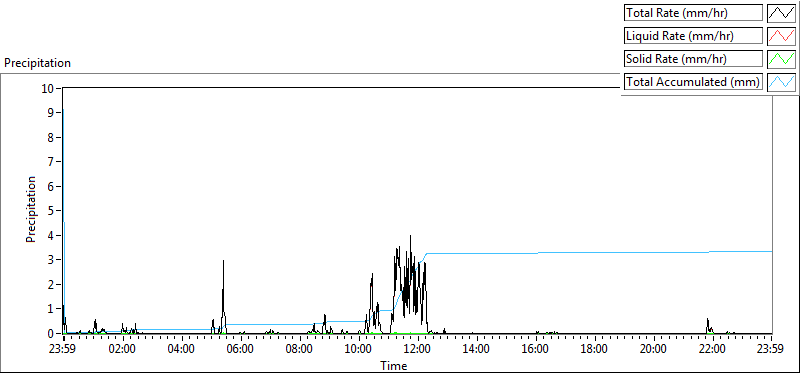This screenshot has width=800, height=373.
Task: Click the 06:00 time tick label
Action: [241, 350]
